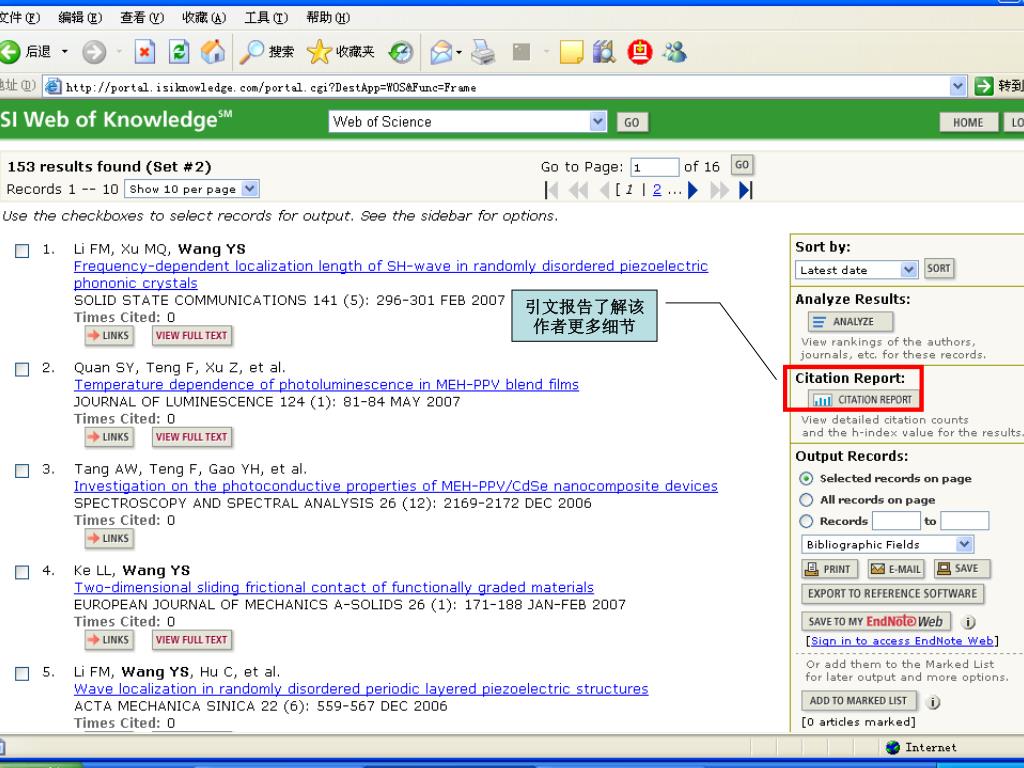Click the Internet zone globe in status bar

(893, 747)
